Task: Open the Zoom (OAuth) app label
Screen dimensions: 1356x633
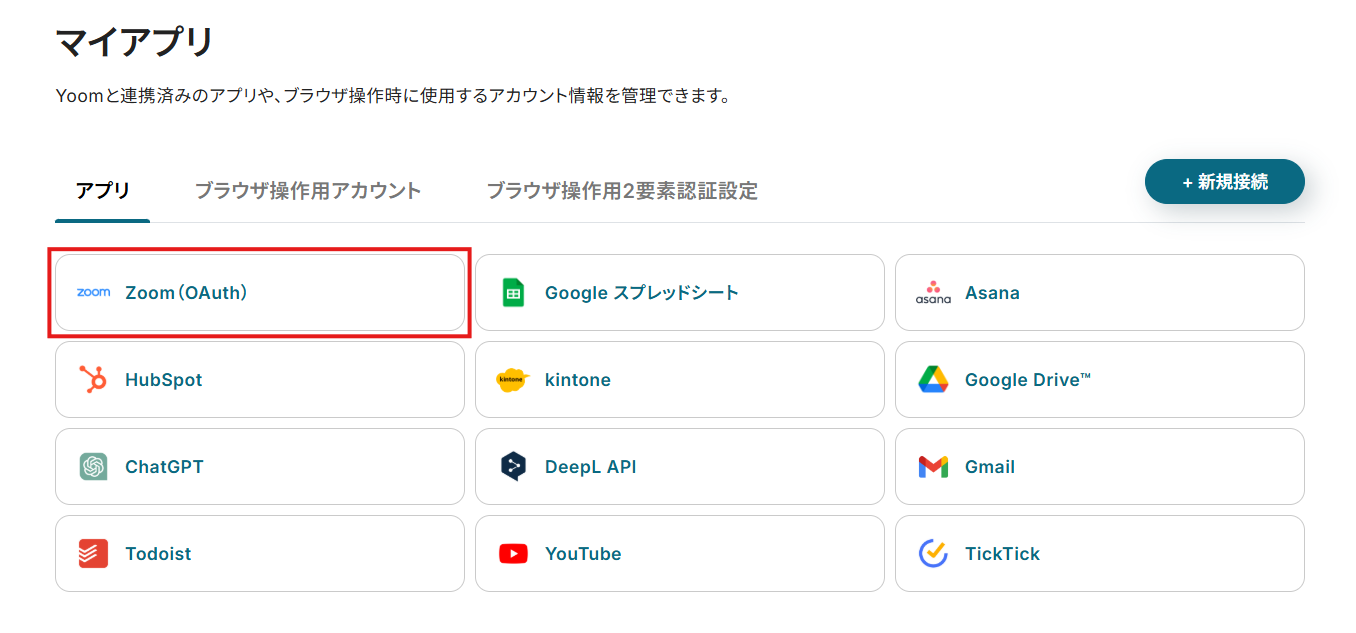Action: 186,293
